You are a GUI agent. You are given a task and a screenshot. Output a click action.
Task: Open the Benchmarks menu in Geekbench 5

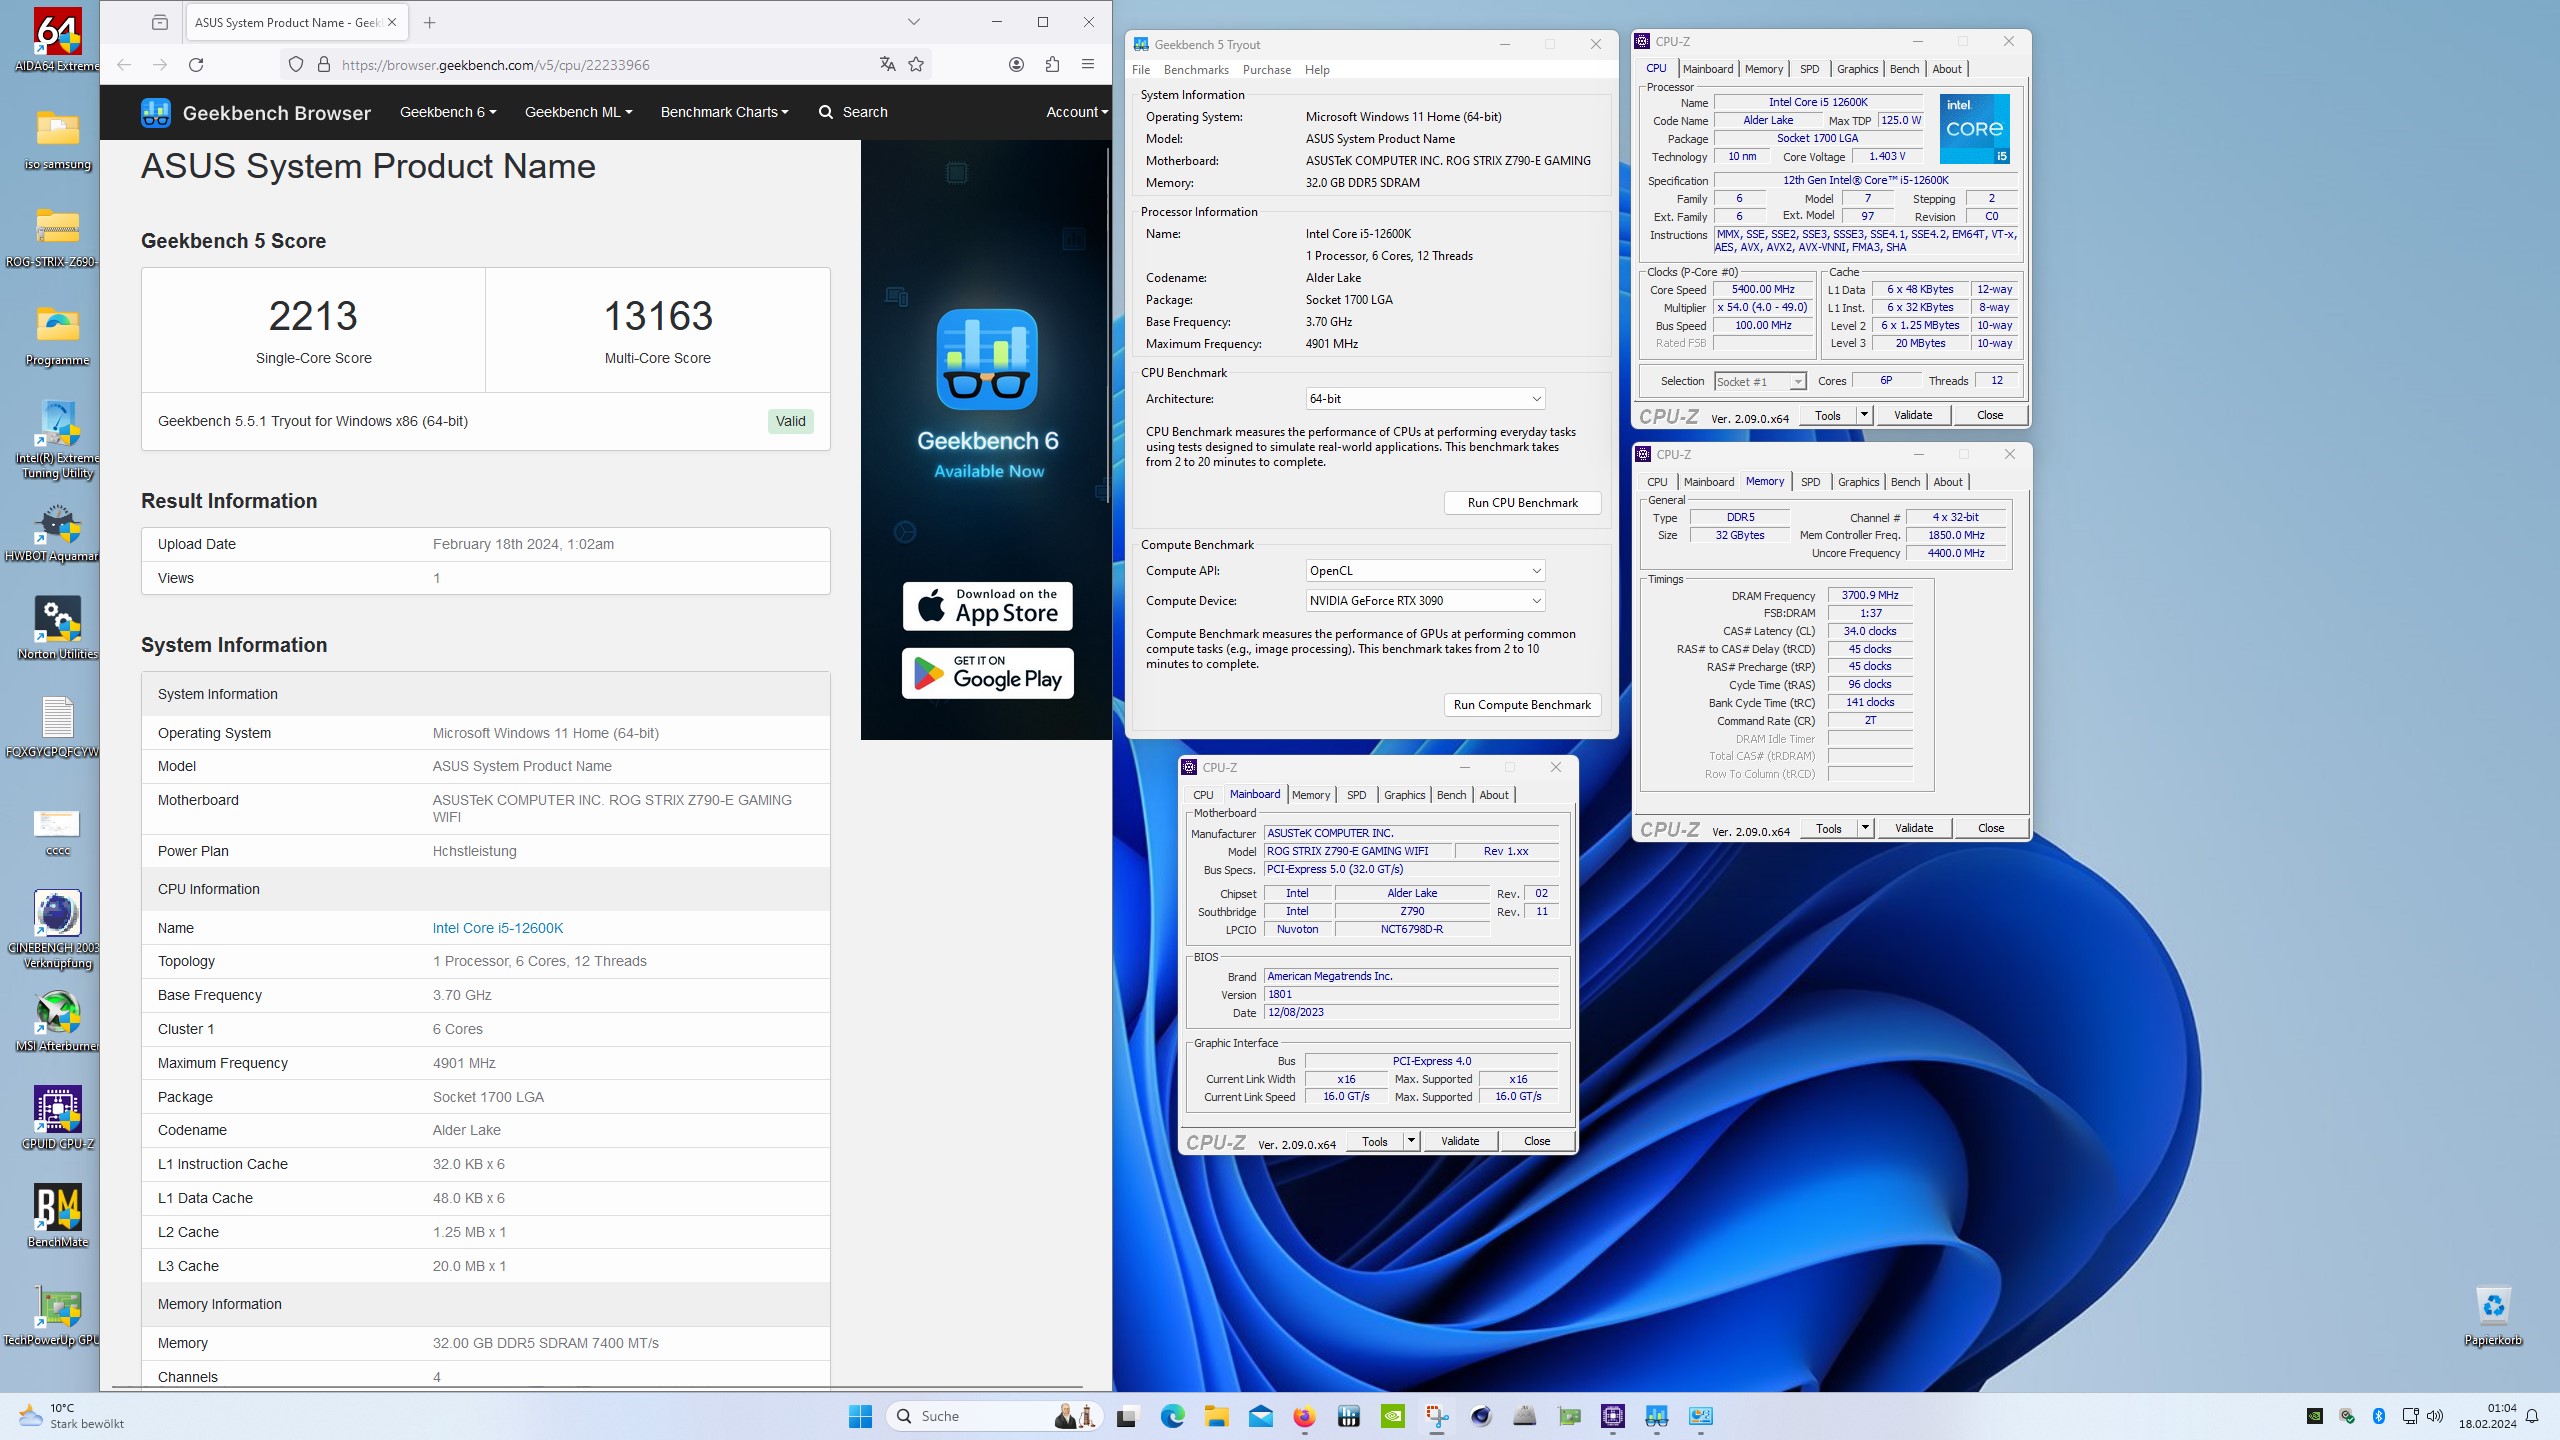1196,70
